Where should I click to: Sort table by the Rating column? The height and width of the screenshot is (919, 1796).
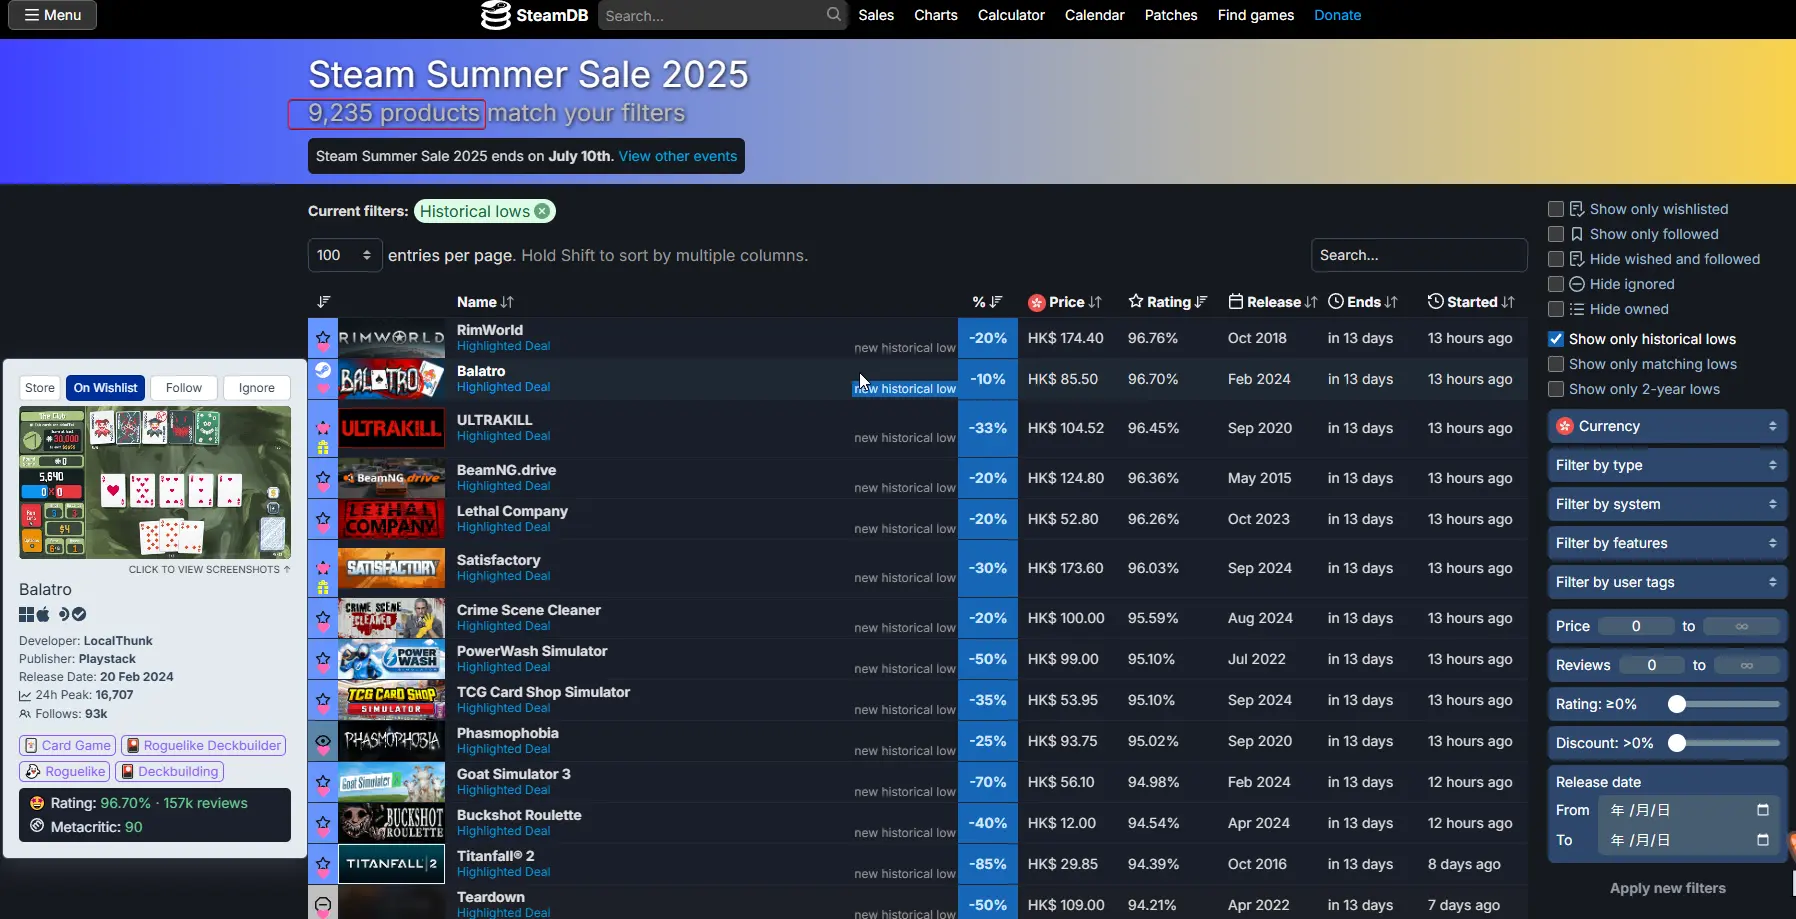point(1168,302)
